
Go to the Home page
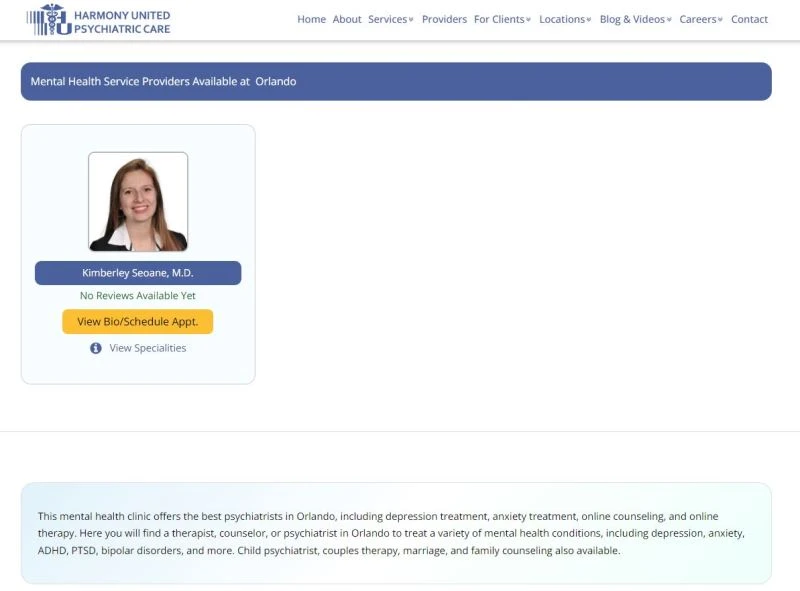(311, 19)
